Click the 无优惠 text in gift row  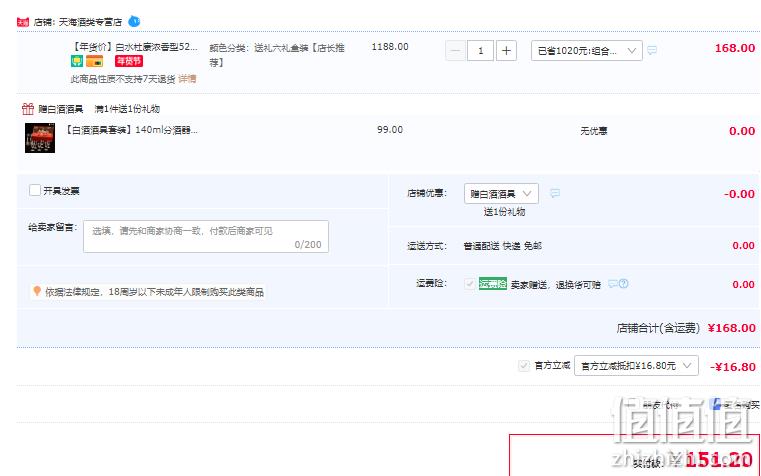pyautogui.click(x=594, y=131)
